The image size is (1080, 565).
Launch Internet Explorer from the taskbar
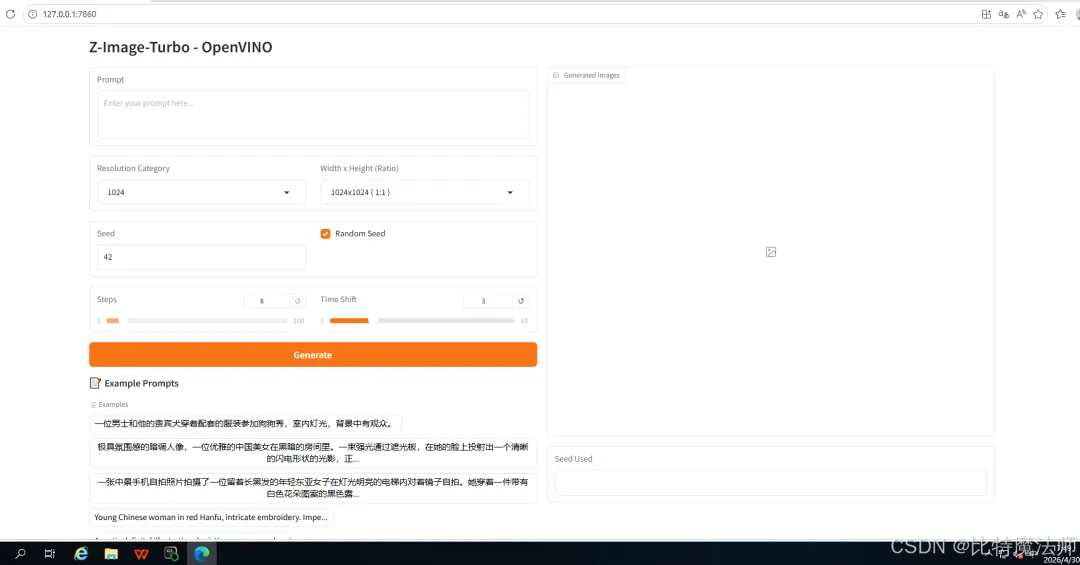click(x=81, y=553)
